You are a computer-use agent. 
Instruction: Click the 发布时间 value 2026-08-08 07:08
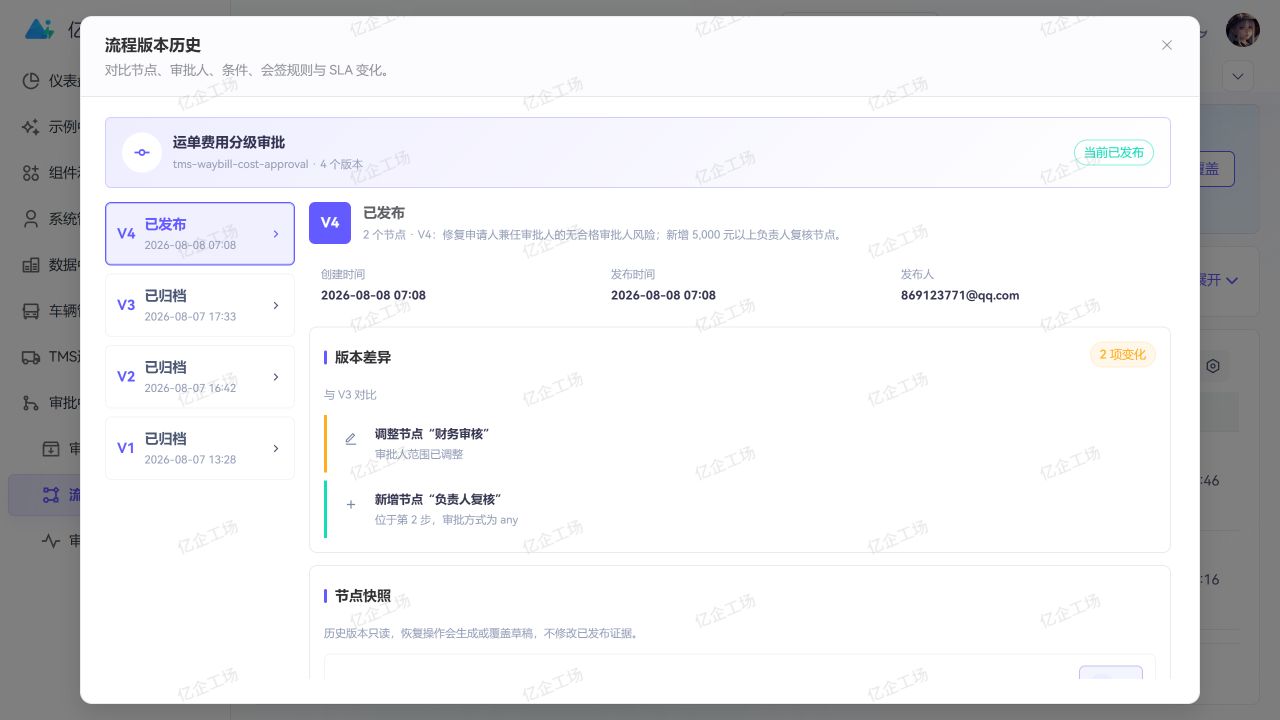point(663,295)
